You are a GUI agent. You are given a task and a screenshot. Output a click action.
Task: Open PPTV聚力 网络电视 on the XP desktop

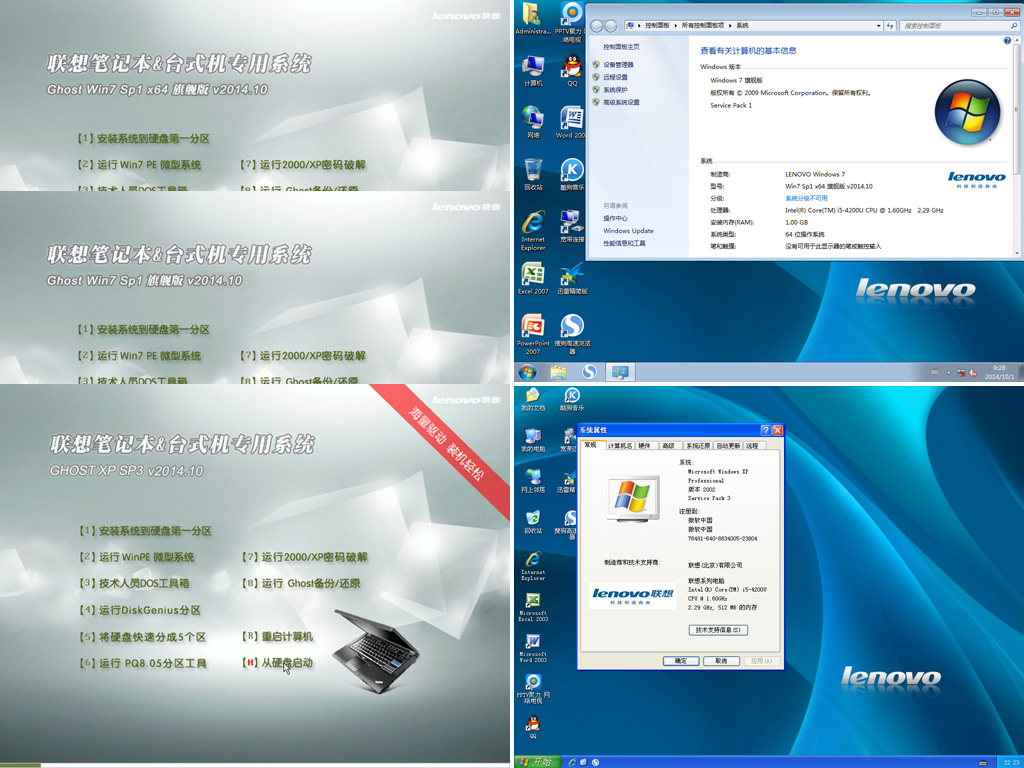click(533, 690)
